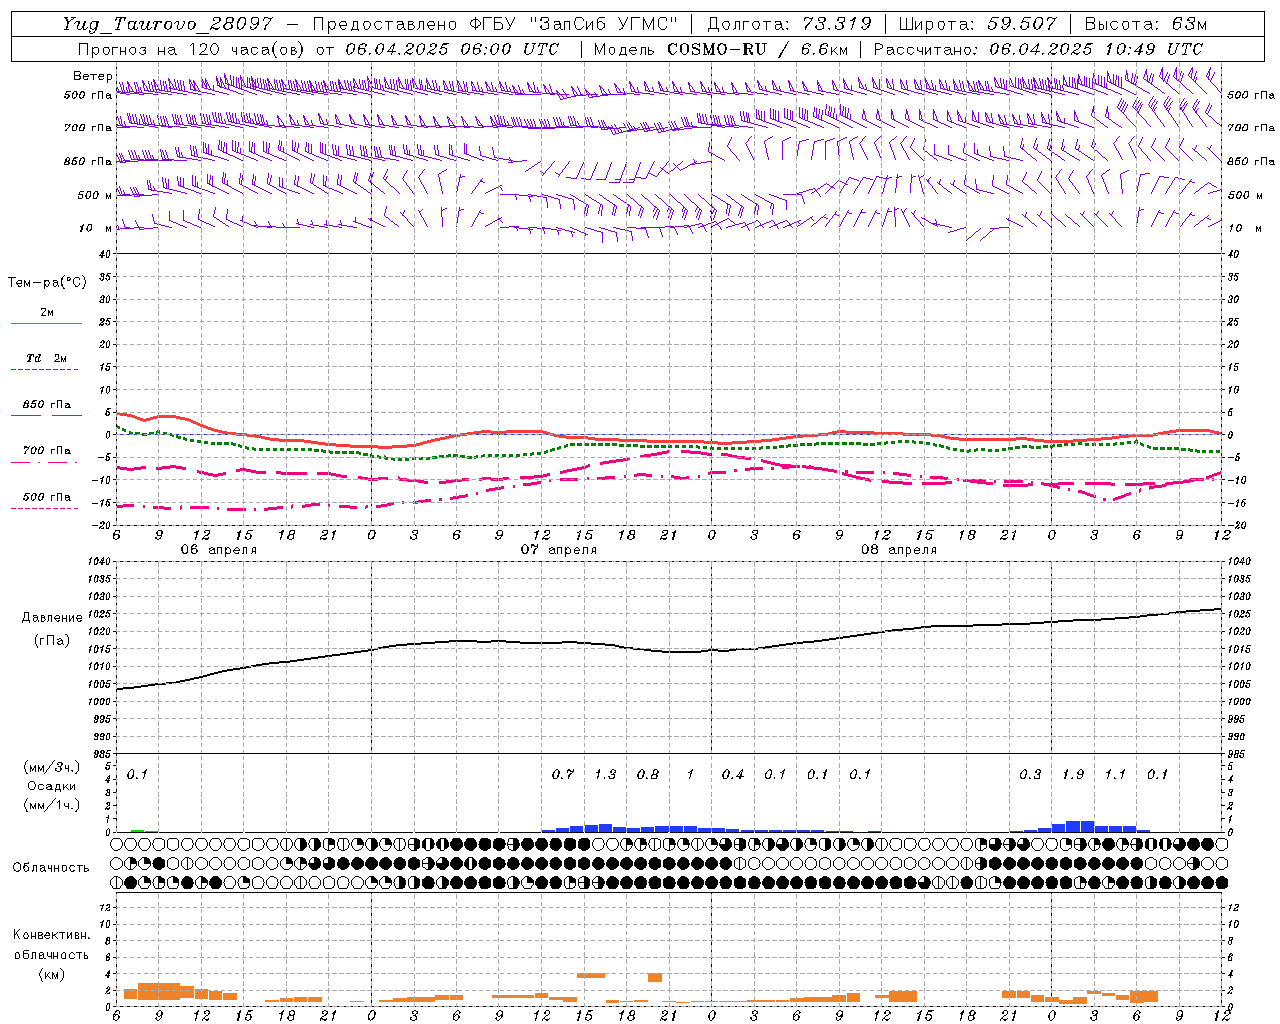Click the station title Yug_Taurovo_28097
The height and width of the screenshot is (1024, 1280).
point(168,24)
